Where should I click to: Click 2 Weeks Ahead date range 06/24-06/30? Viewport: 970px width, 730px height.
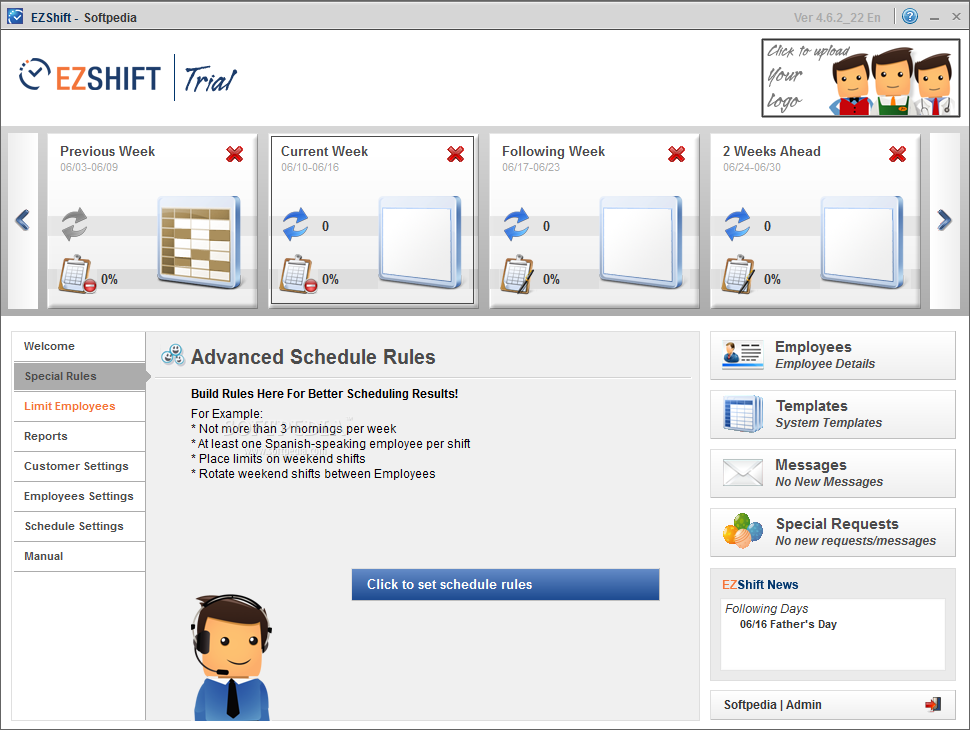(752, 168)
